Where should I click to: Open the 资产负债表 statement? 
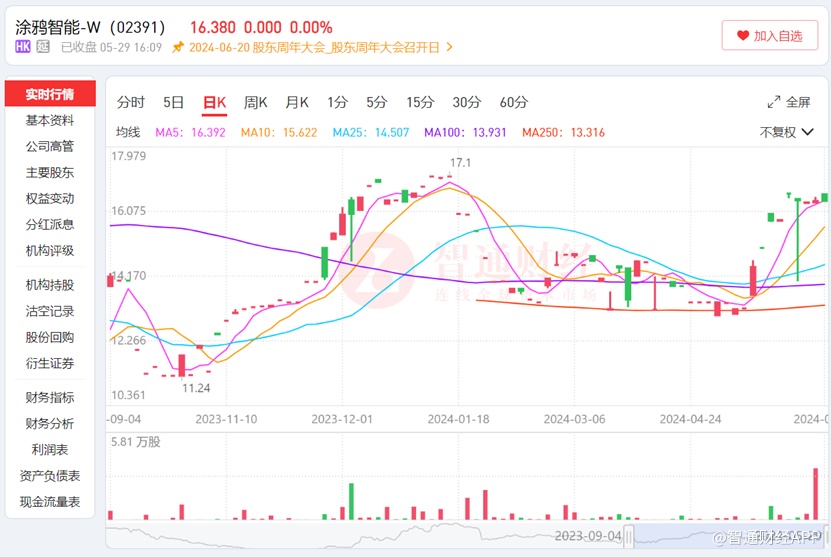[50, 476]
